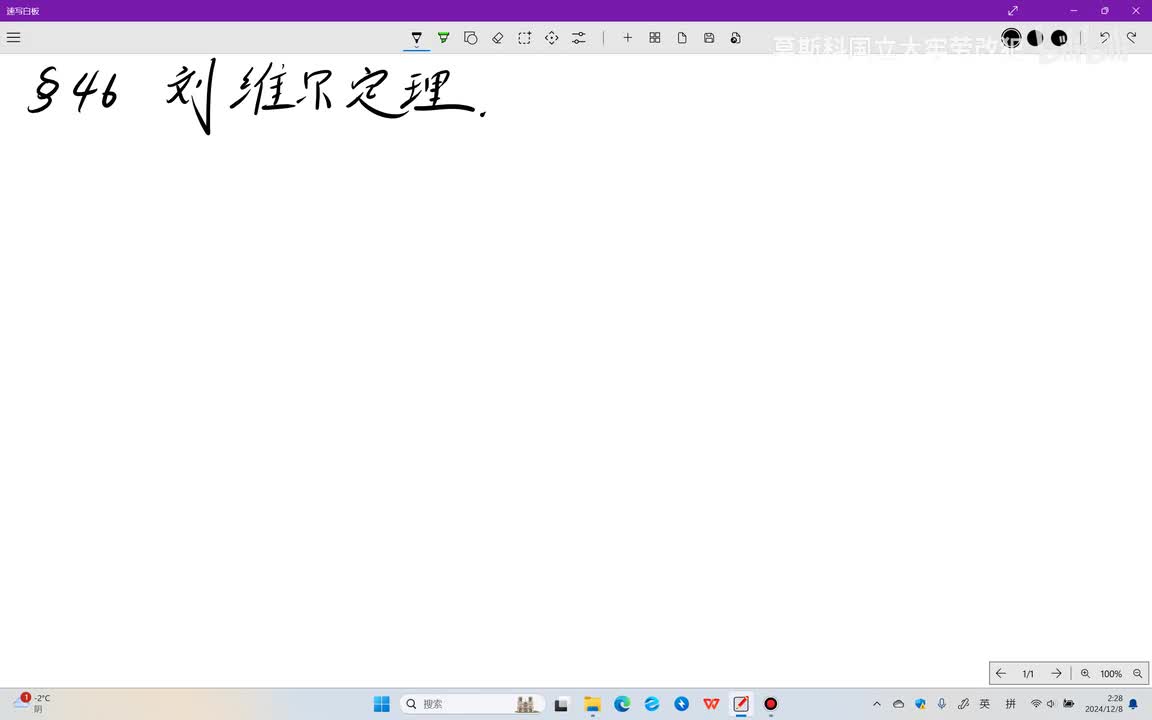Viewport: 1152px width, 720px height.
Task: Open the Wi-Fi network tray icon
Action: (x=1036, y=704)
